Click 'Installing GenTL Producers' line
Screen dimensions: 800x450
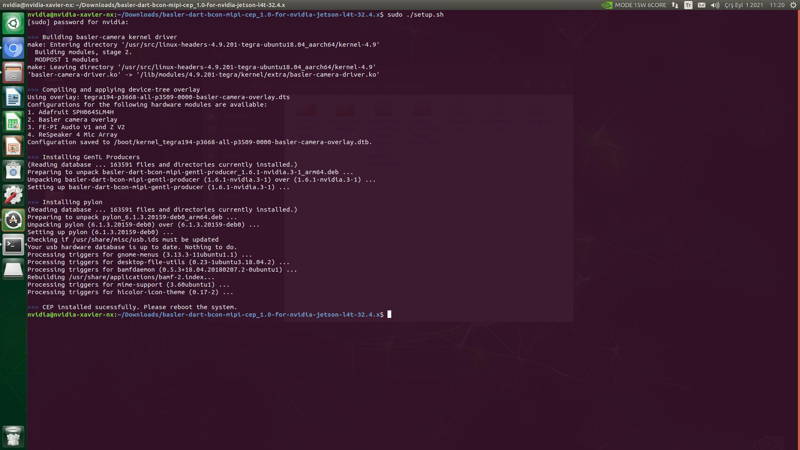pyautogui.click(x=91, y=157)
